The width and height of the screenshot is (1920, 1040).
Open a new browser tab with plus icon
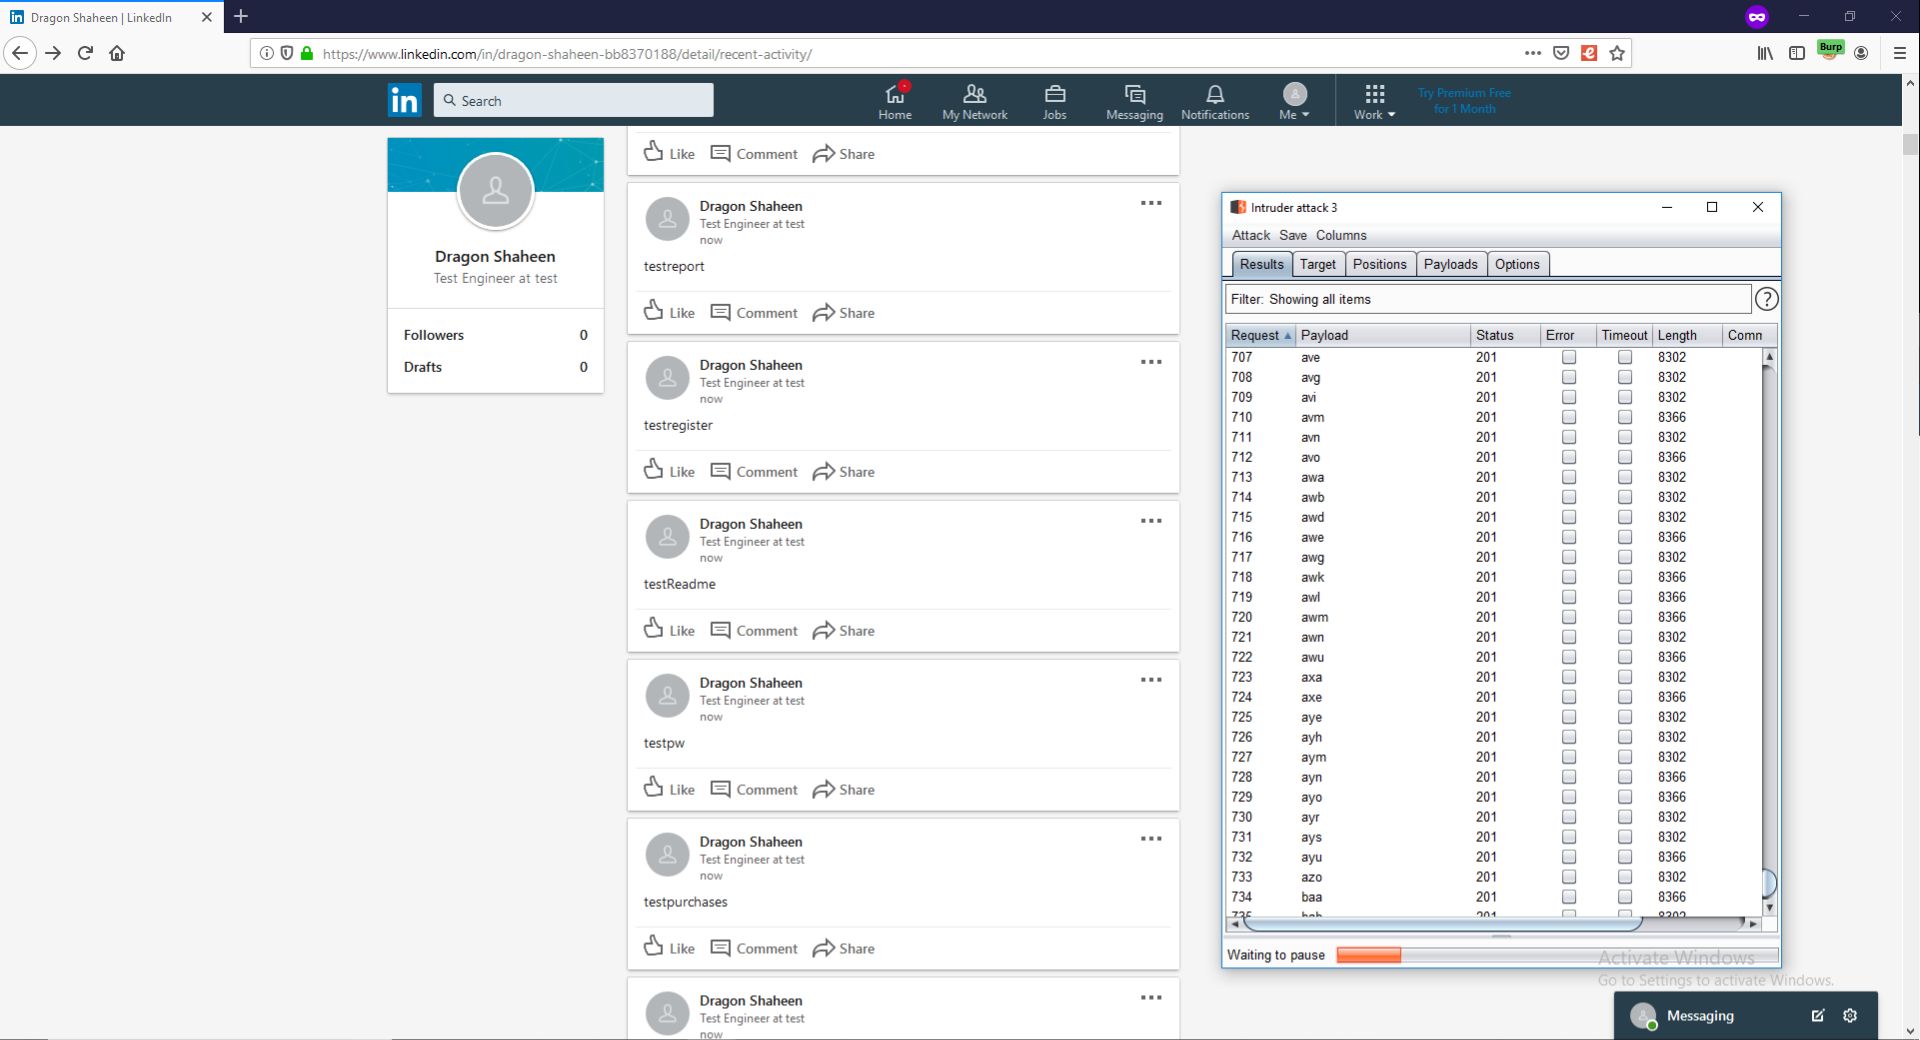[x=241, y=16]
